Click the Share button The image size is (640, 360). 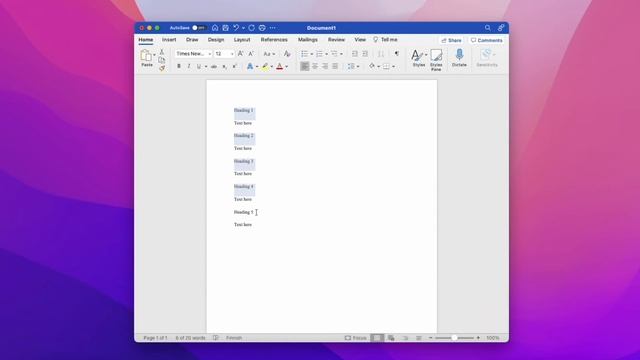(x=451, y=40)
